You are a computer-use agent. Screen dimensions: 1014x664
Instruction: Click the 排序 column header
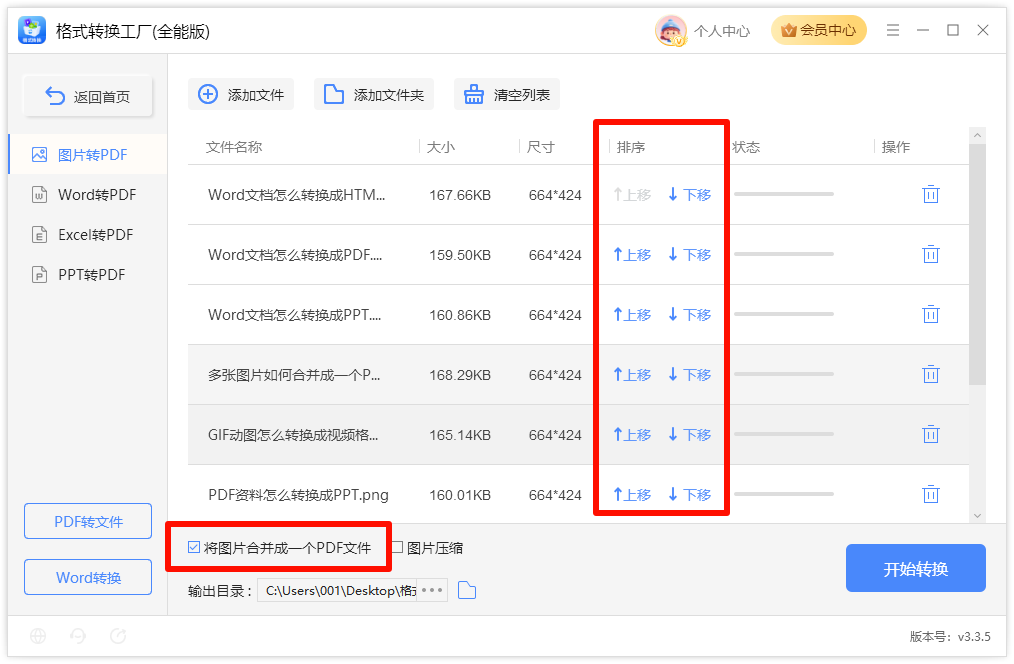(x=631, y=147)
